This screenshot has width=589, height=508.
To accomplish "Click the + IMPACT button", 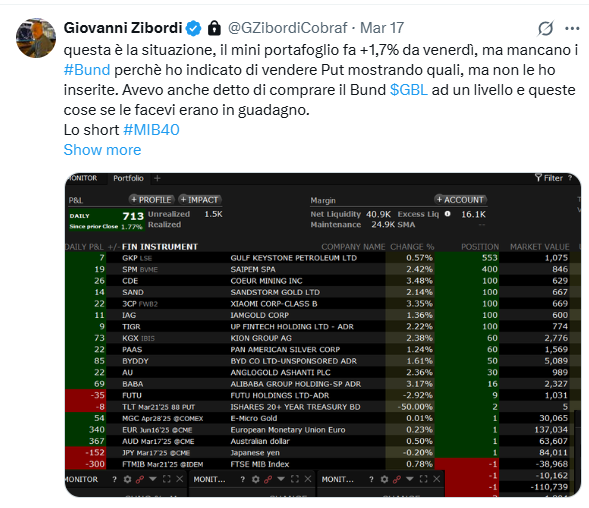I will pyautogui.click(x=200, y=200).
